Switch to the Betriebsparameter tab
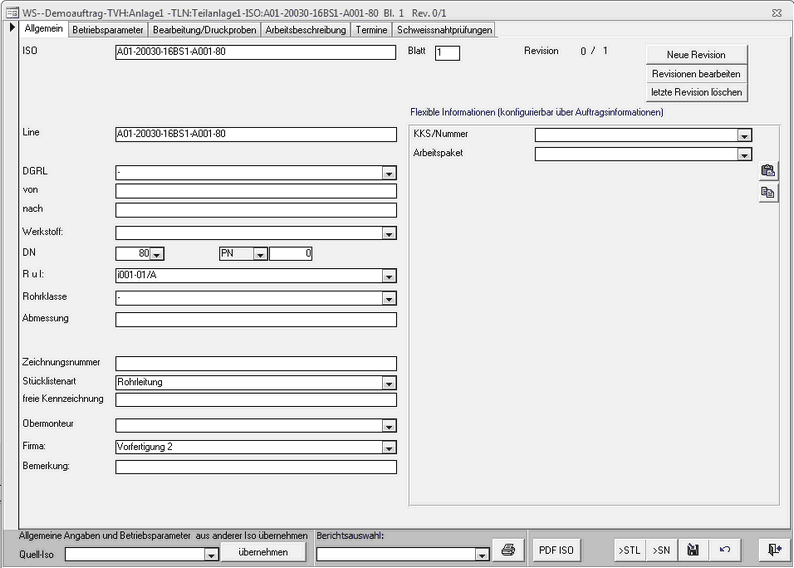This screenshot has height=568, width=794. pos(108,30)
